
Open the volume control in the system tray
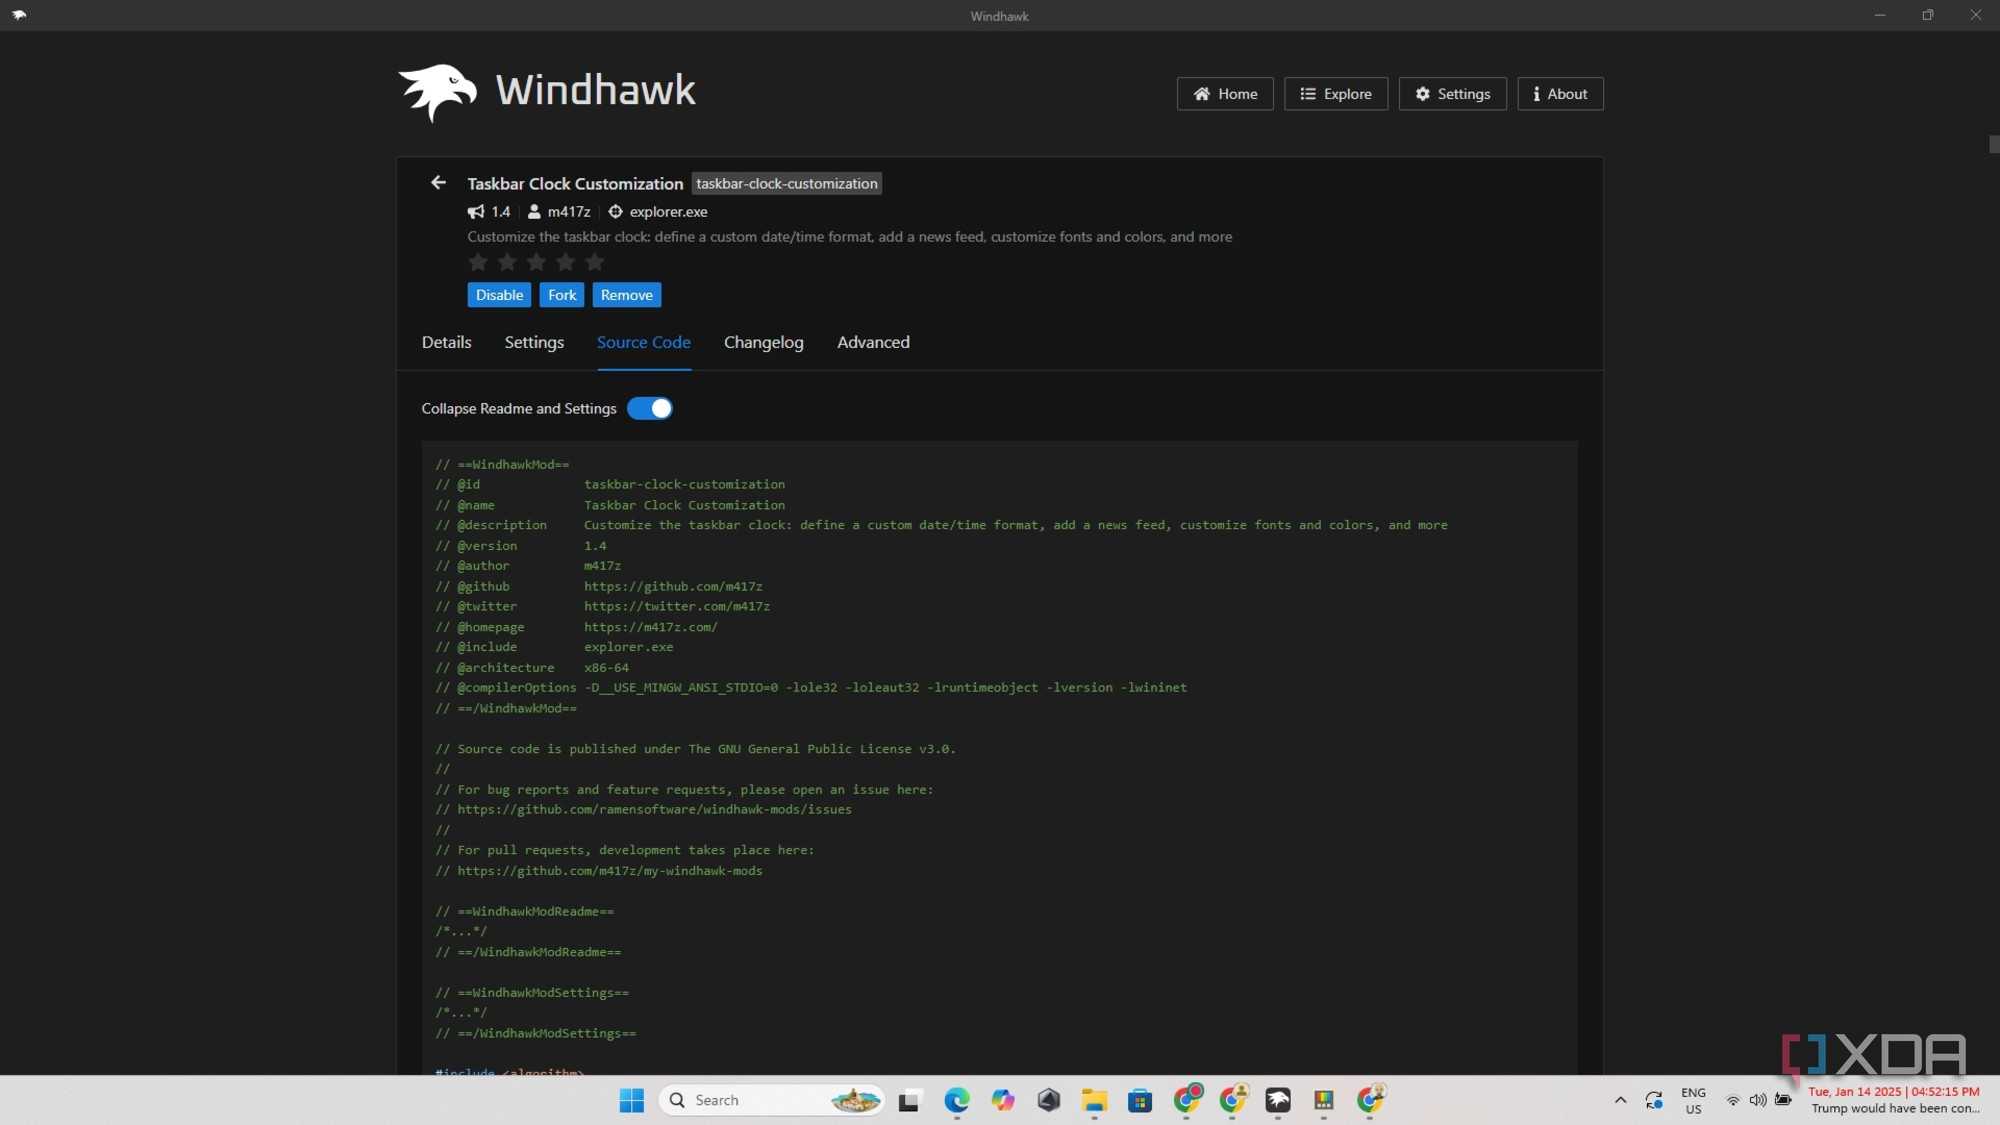(1757, 1100)
